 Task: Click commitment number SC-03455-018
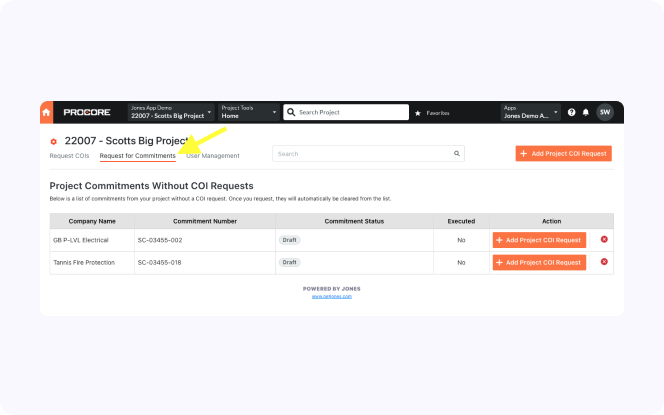click(159, 263)
